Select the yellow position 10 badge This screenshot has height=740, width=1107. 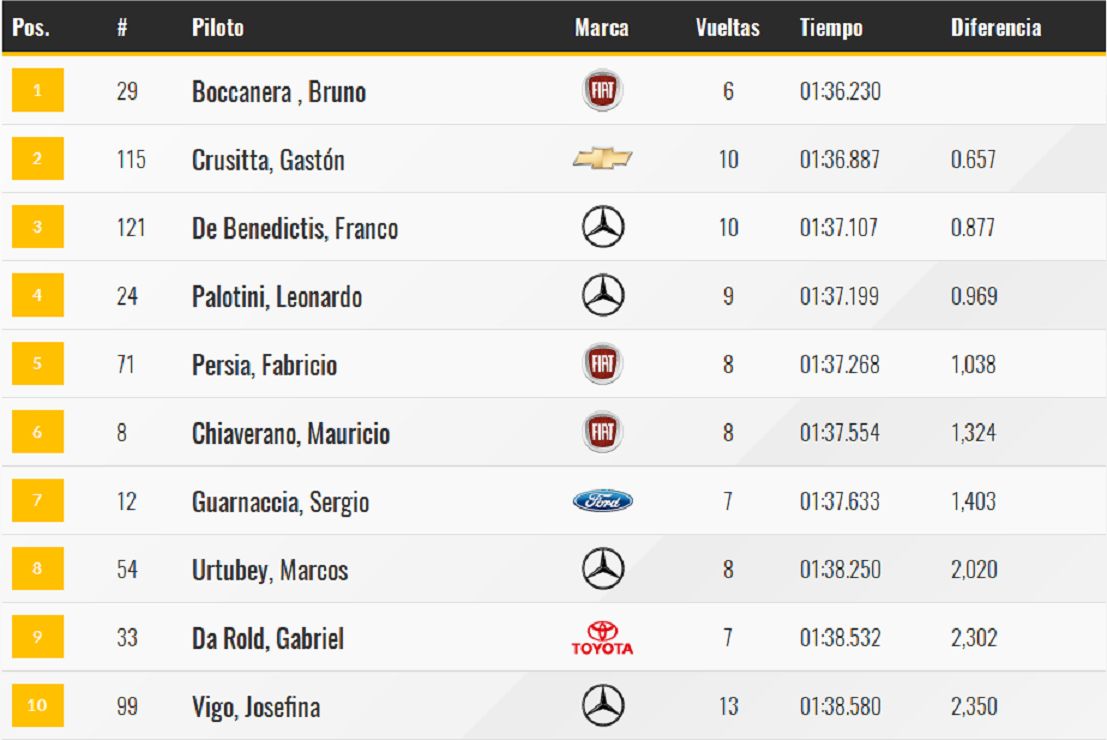pos(37,705)
